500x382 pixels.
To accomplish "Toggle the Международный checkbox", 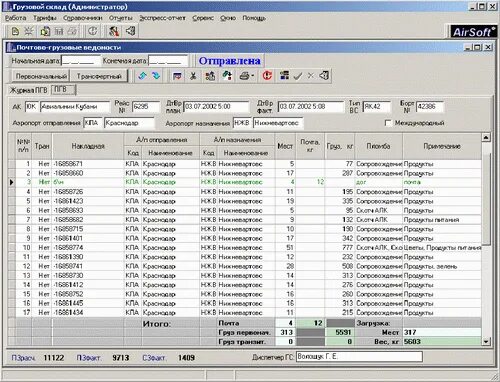I will click(388, 123).
